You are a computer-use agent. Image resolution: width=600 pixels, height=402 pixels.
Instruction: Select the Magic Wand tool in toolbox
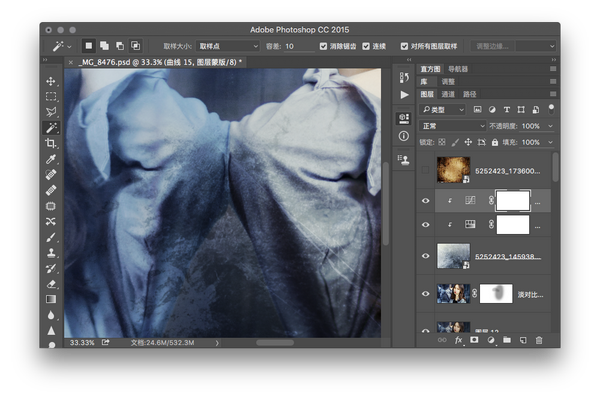pos(51,127)
